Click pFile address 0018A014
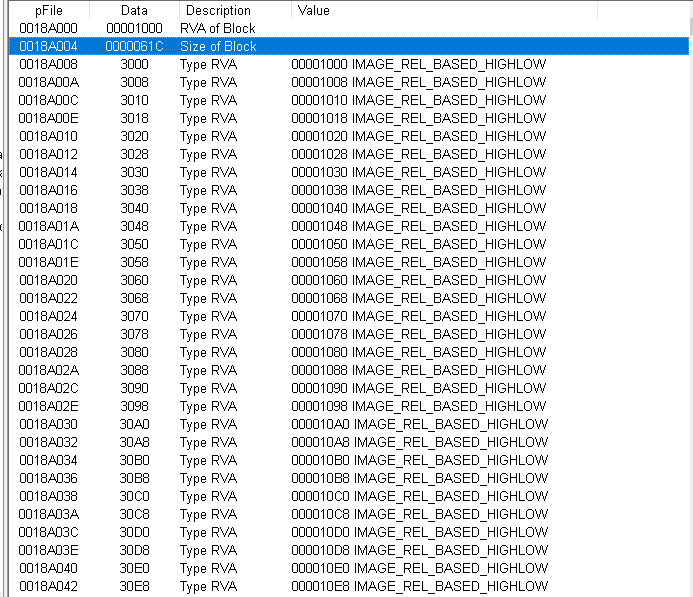This screenshot has width=693, height=597. tap(49, 172)
